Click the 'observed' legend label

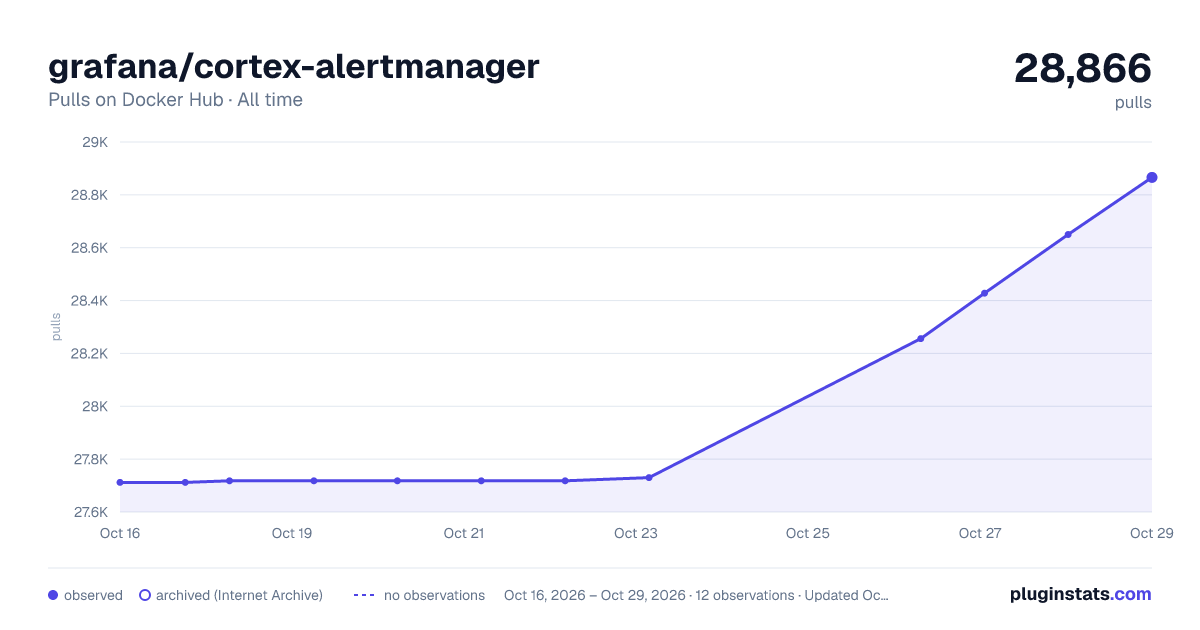[x=93, y=595]
